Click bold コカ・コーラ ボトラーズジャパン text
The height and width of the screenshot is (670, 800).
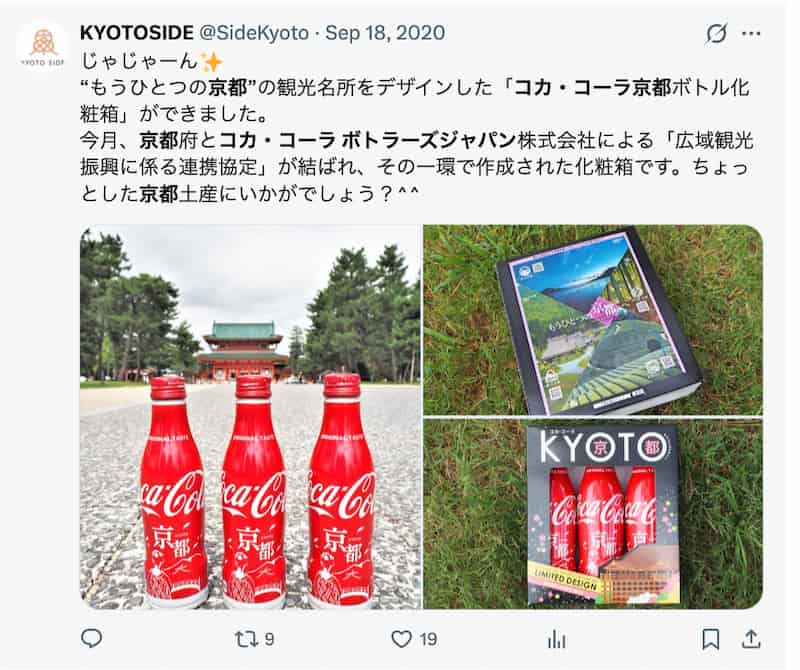367,140
